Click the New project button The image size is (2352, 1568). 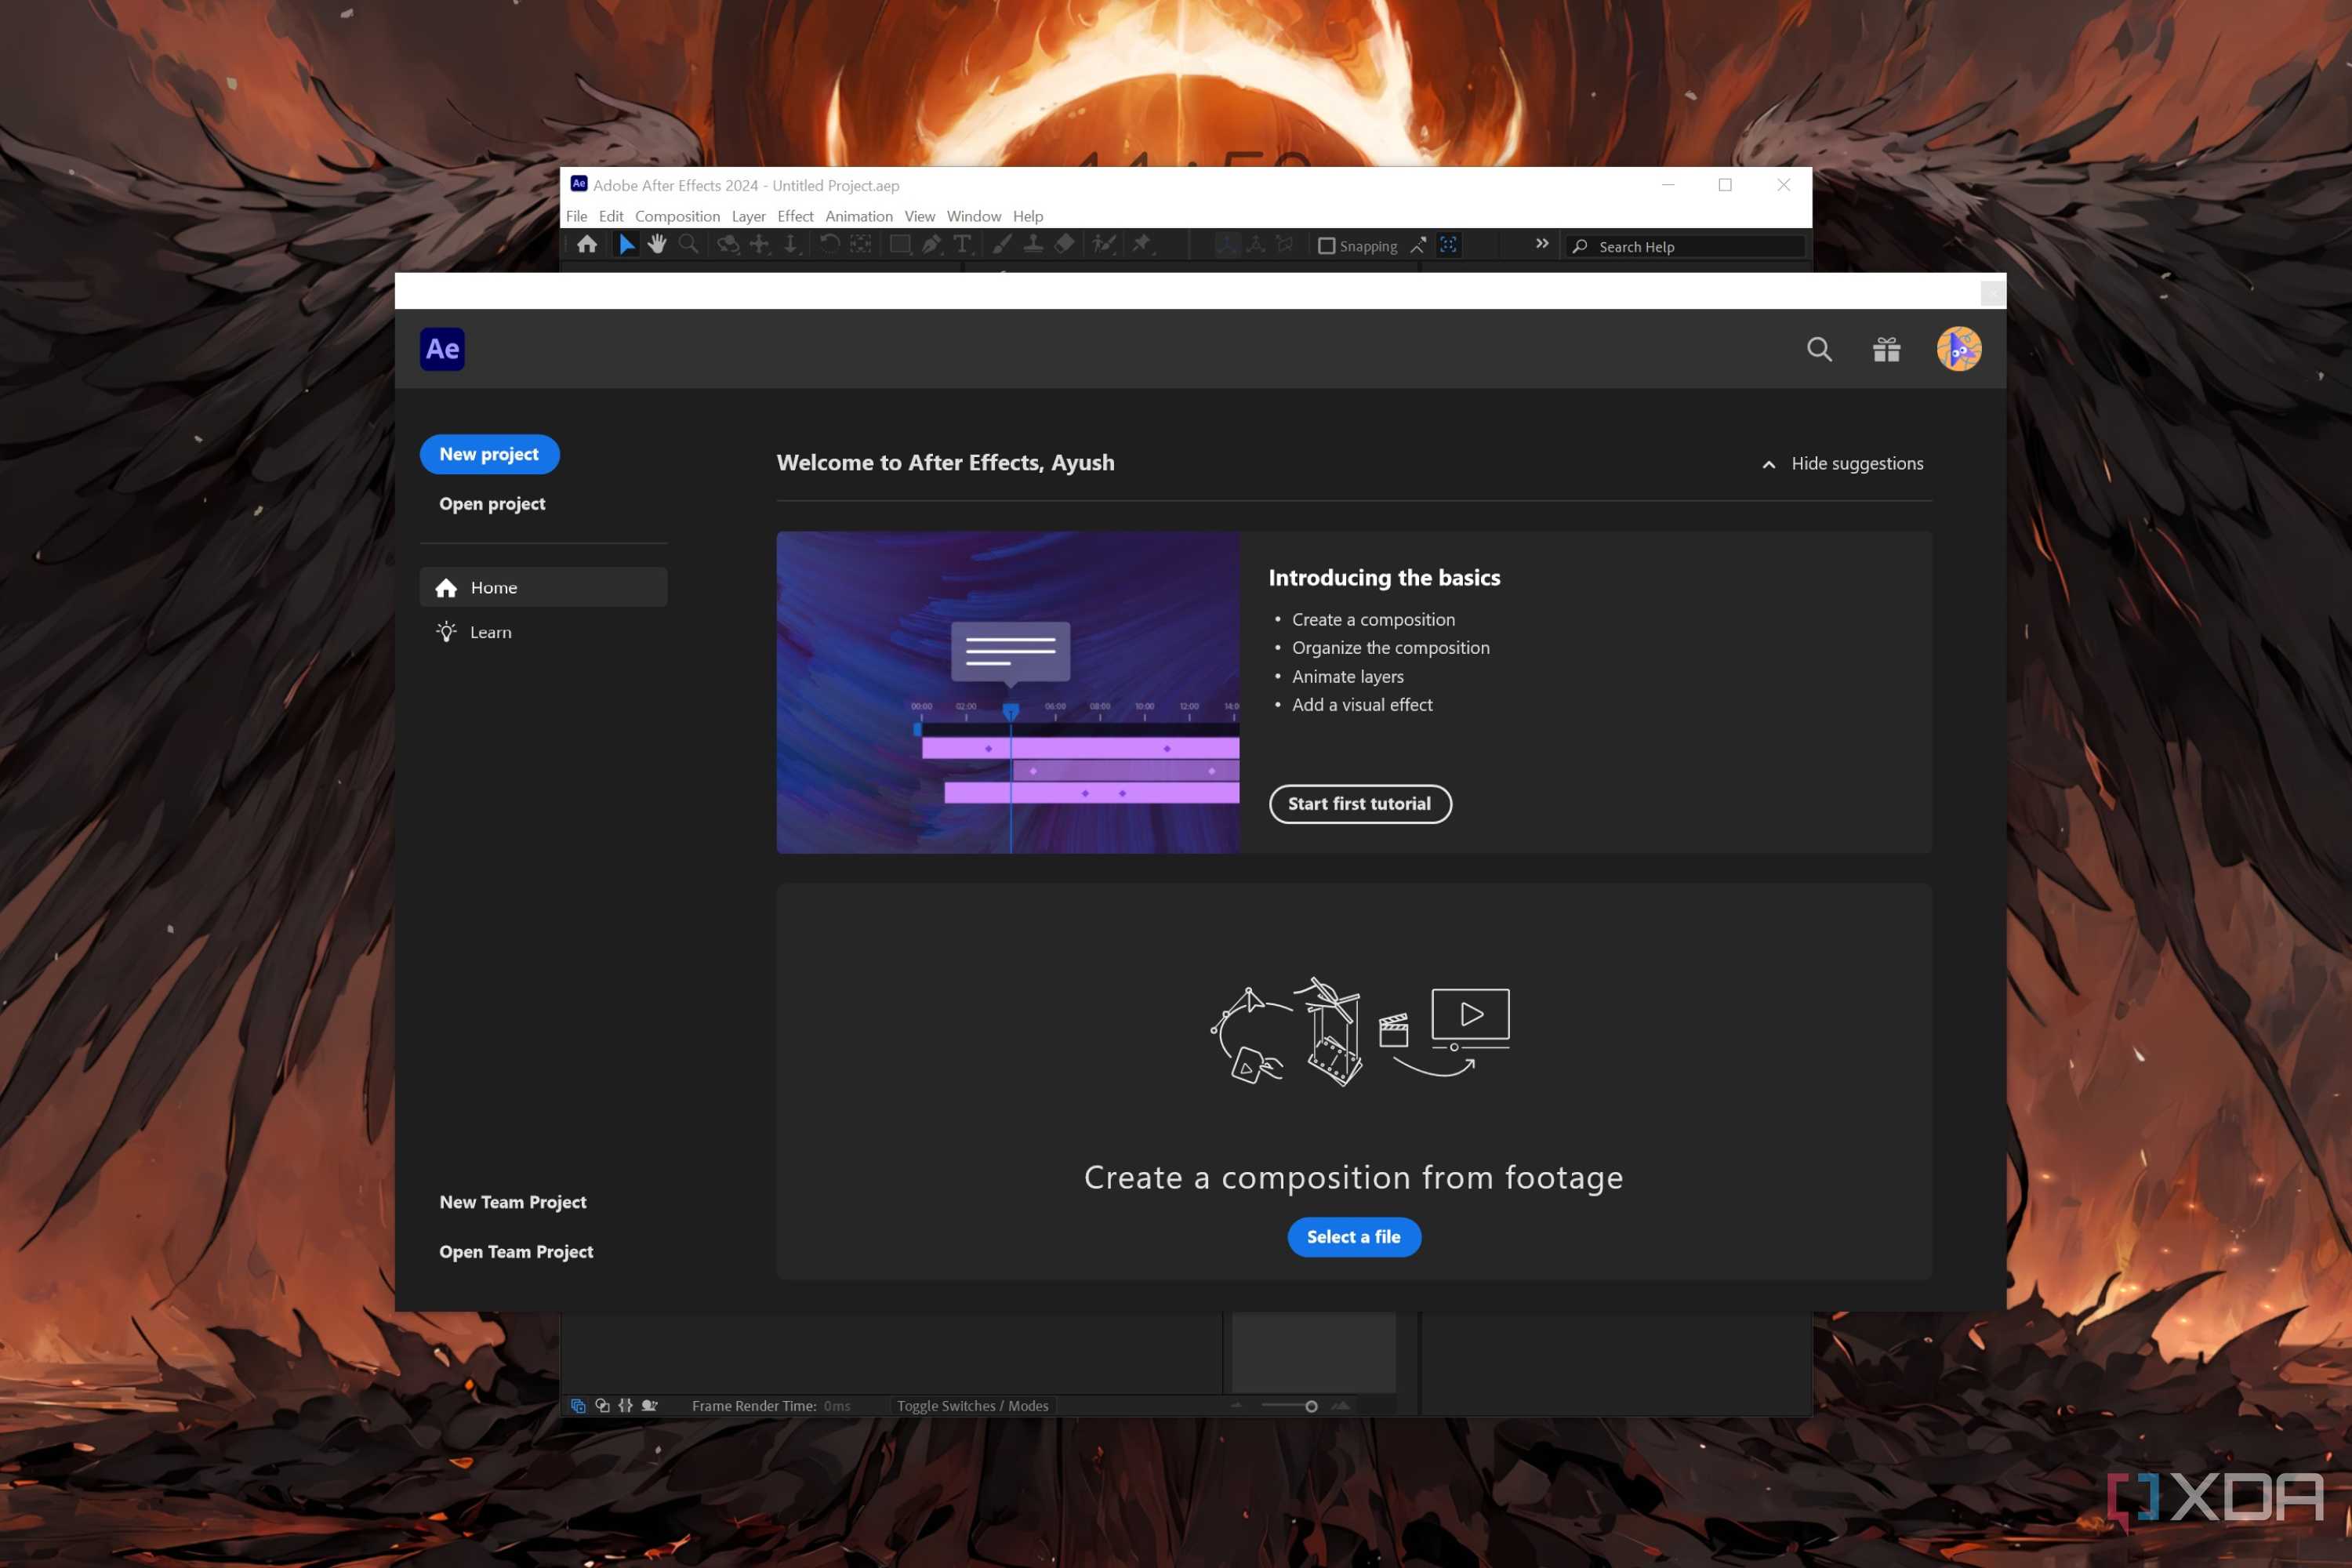[489, 454]
